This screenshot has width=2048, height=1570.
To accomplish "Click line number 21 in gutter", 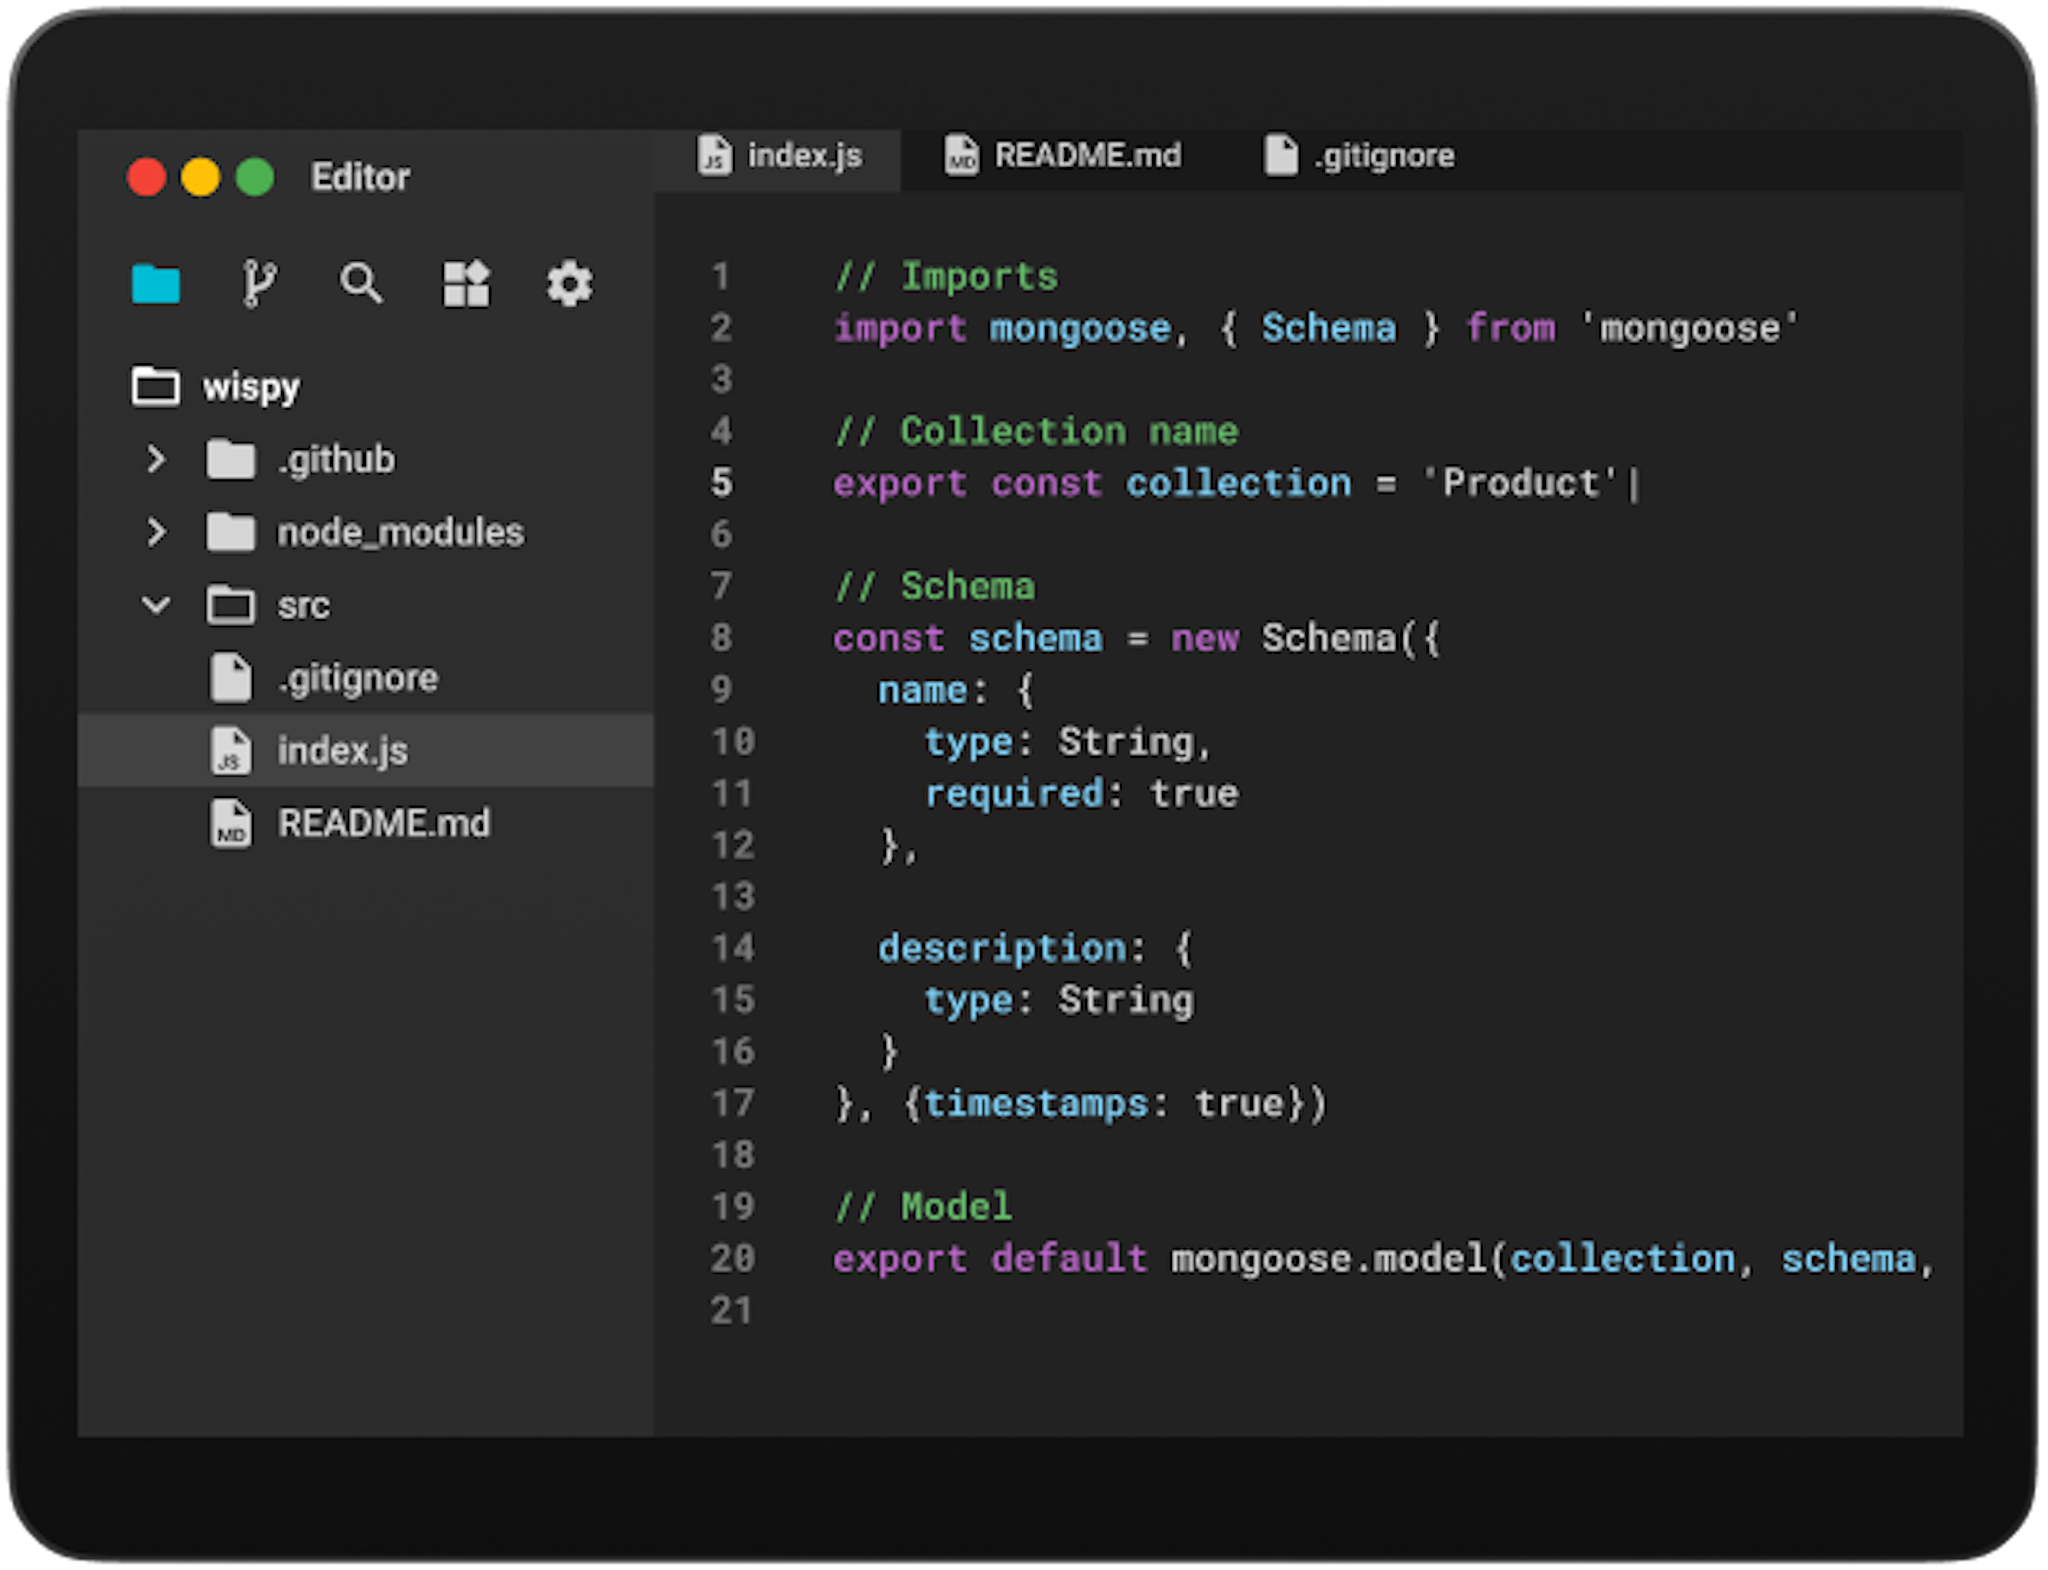I will click(x=731, y=1310).
